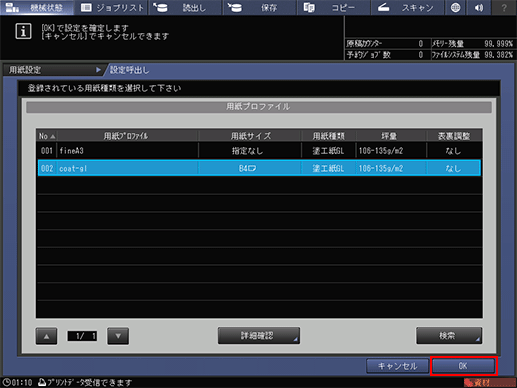This screenshot has width=517, height=388.
Task: Open the ジョブリスト tab
Action: 111,7
